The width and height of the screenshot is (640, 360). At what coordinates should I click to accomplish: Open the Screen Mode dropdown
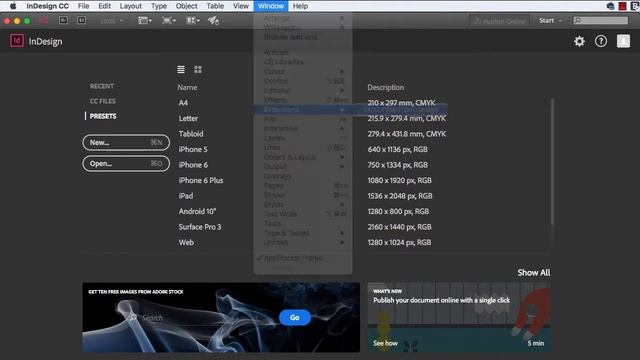[169, 20]
